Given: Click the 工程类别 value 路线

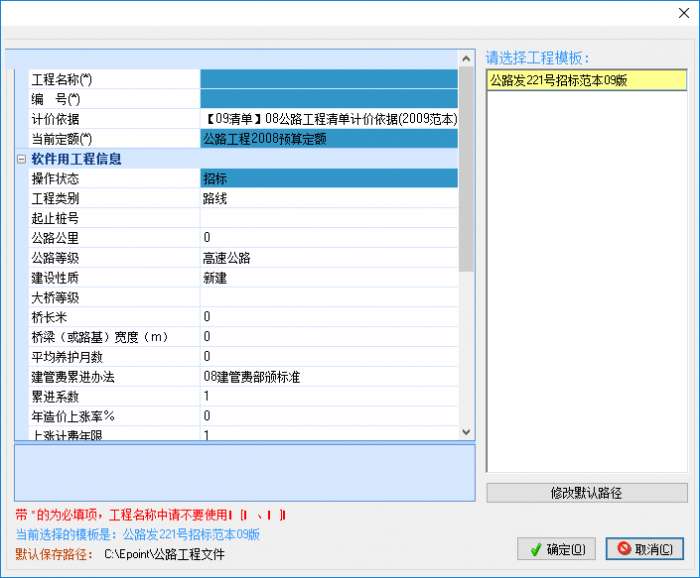Looking at the screenshot, I should (329, 198).
